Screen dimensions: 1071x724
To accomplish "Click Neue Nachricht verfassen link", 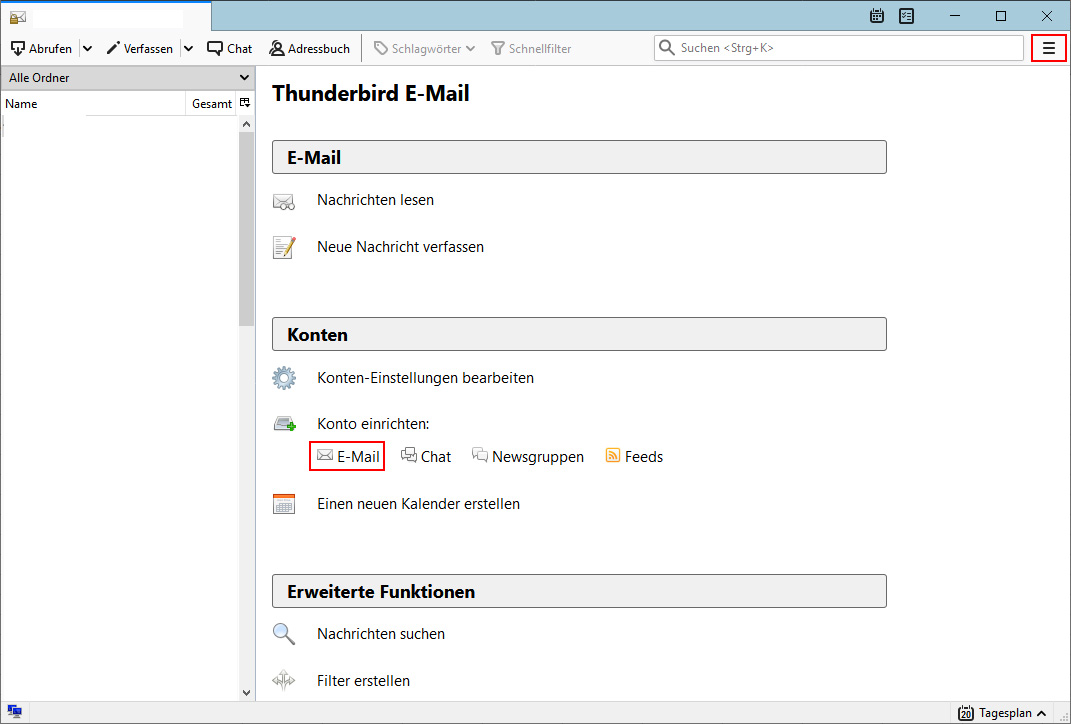I will [400, 247].
